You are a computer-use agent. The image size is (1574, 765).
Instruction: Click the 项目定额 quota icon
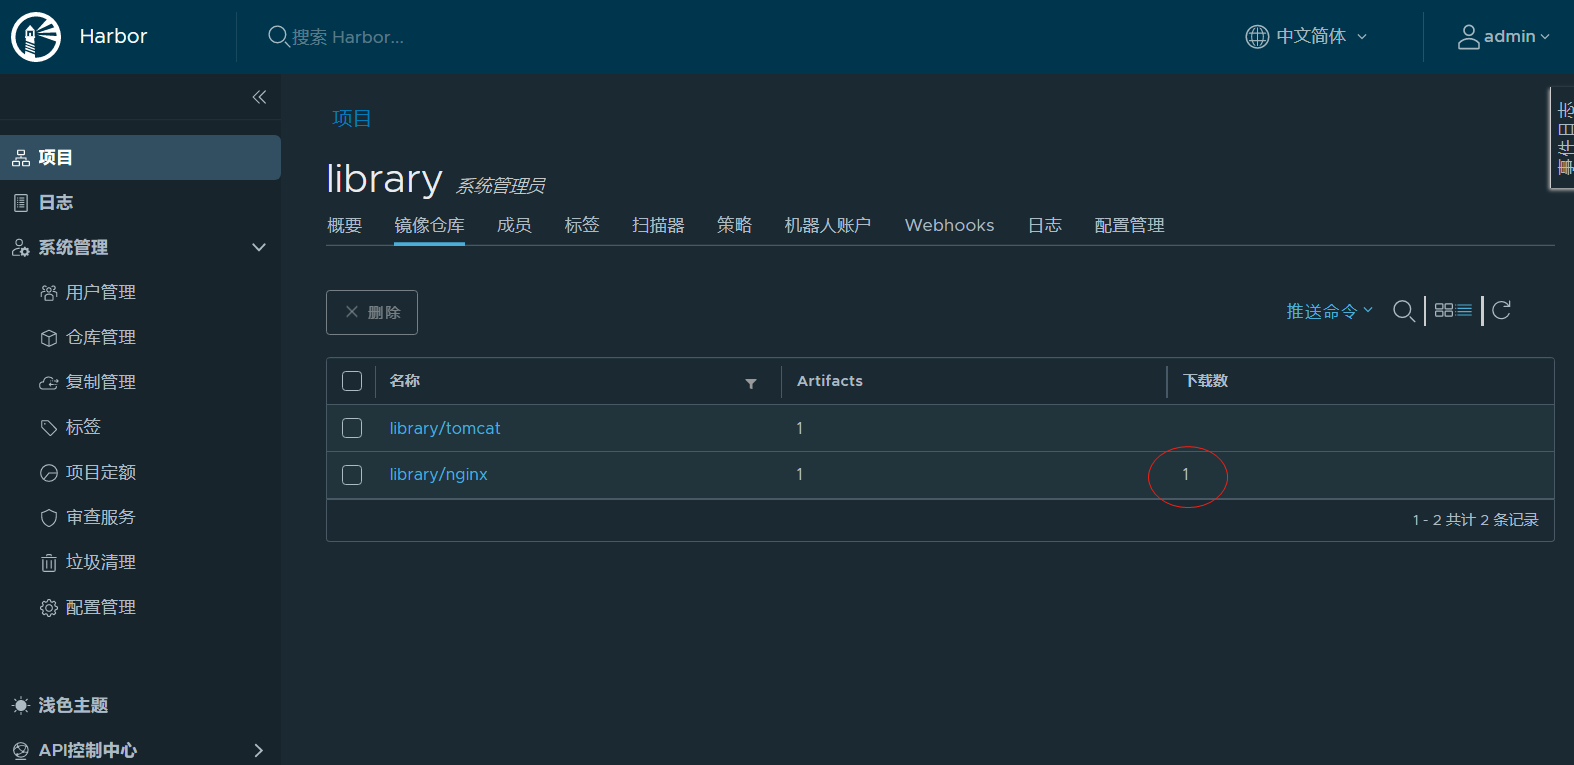tap(48, 473)
